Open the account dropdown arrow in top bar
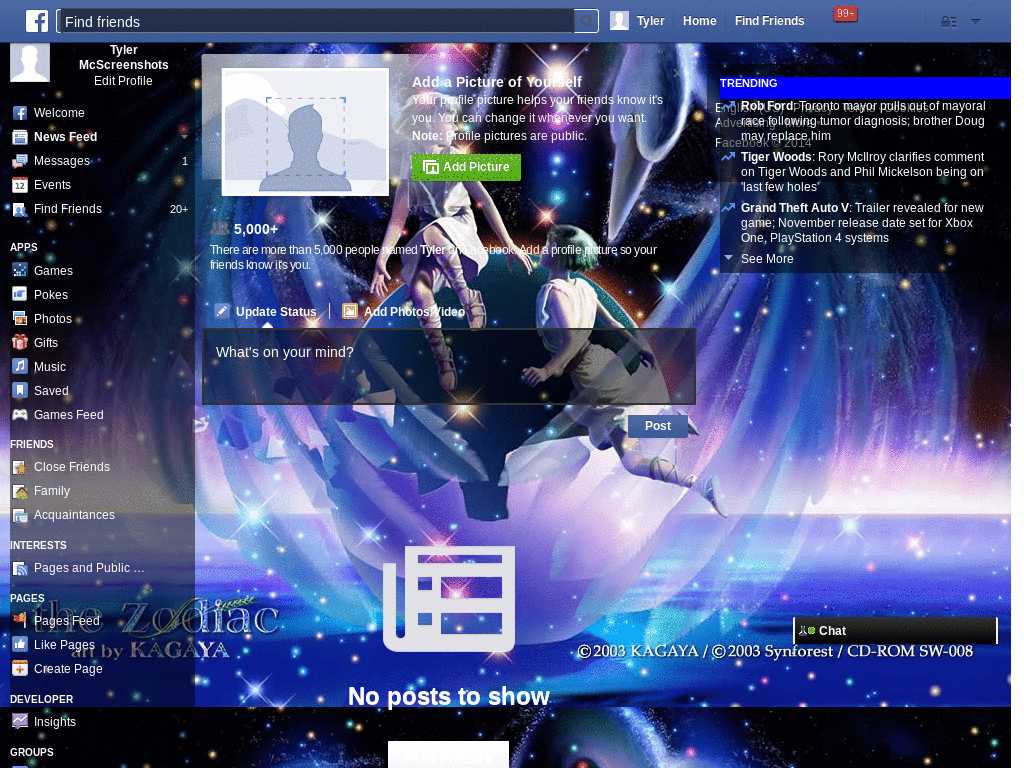Viewport: 1024px width, 768px height. 975,22
